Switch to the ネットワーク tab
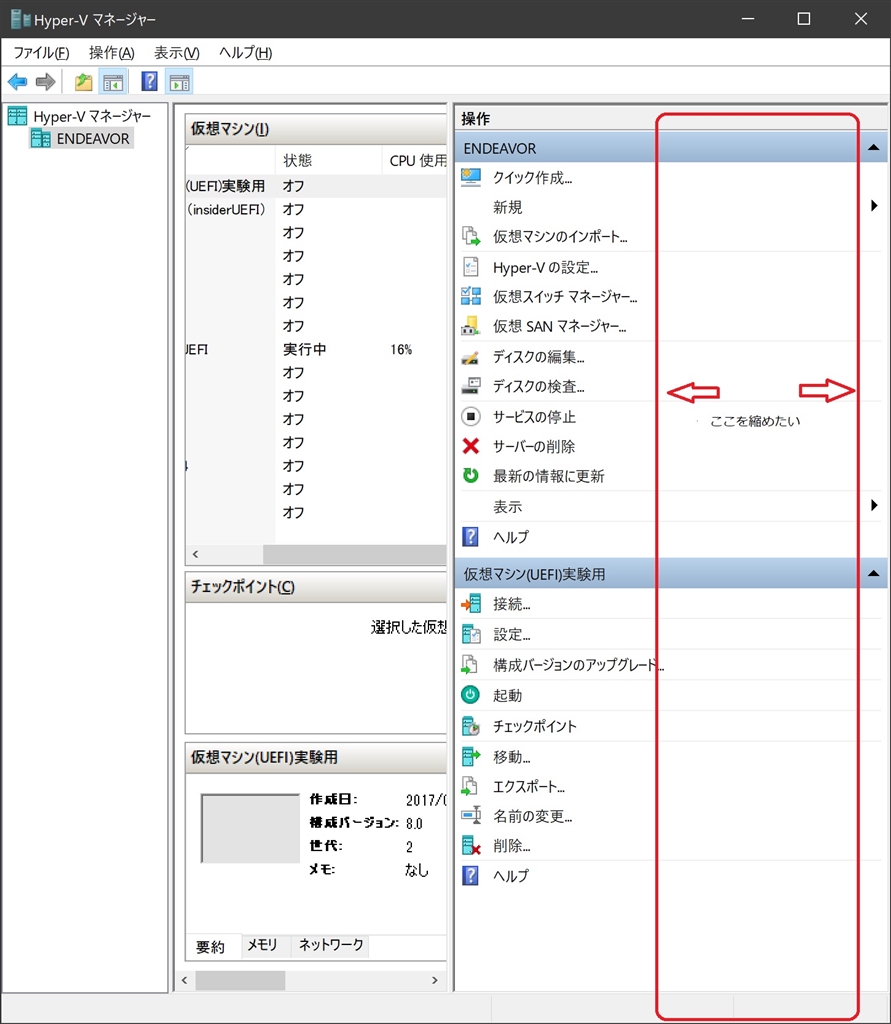Screen dimensions: 891x1024 (x=331, y=945)
